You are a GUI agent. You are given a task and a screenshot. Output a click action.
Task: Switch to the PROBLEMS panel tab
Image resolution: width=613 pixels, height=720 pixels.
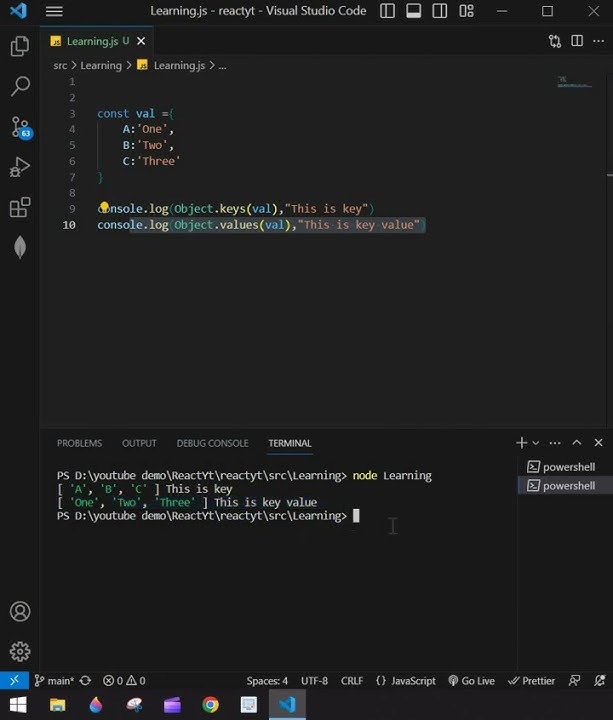pyautogui.click(x=79, y=443)
